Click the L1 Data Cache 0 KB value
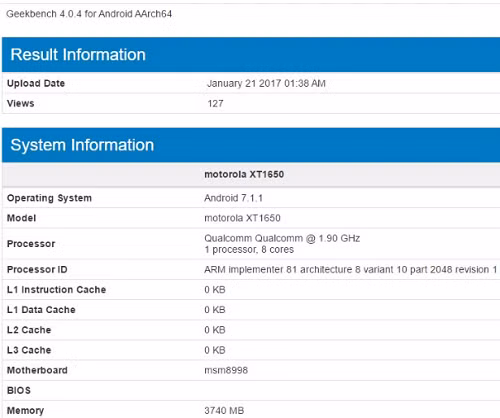This screenshot has height=418, width=500. pos(215,310)
